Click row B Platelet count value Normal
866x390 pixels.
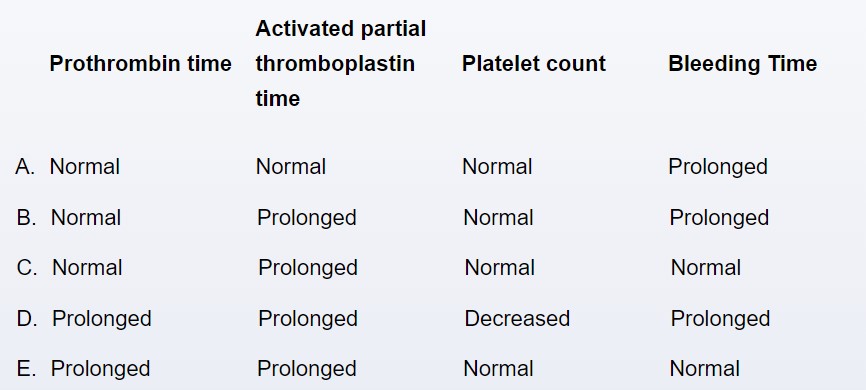pyautogui.click(x=498, y=218)
